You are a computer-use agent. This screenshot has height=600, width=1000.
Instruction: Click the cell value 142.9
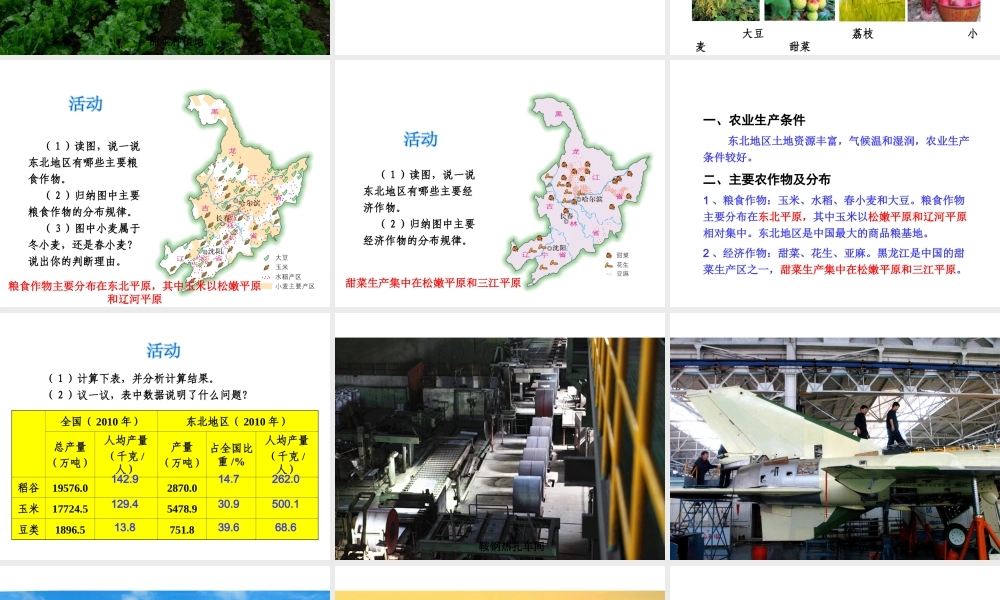click(125, 479)
